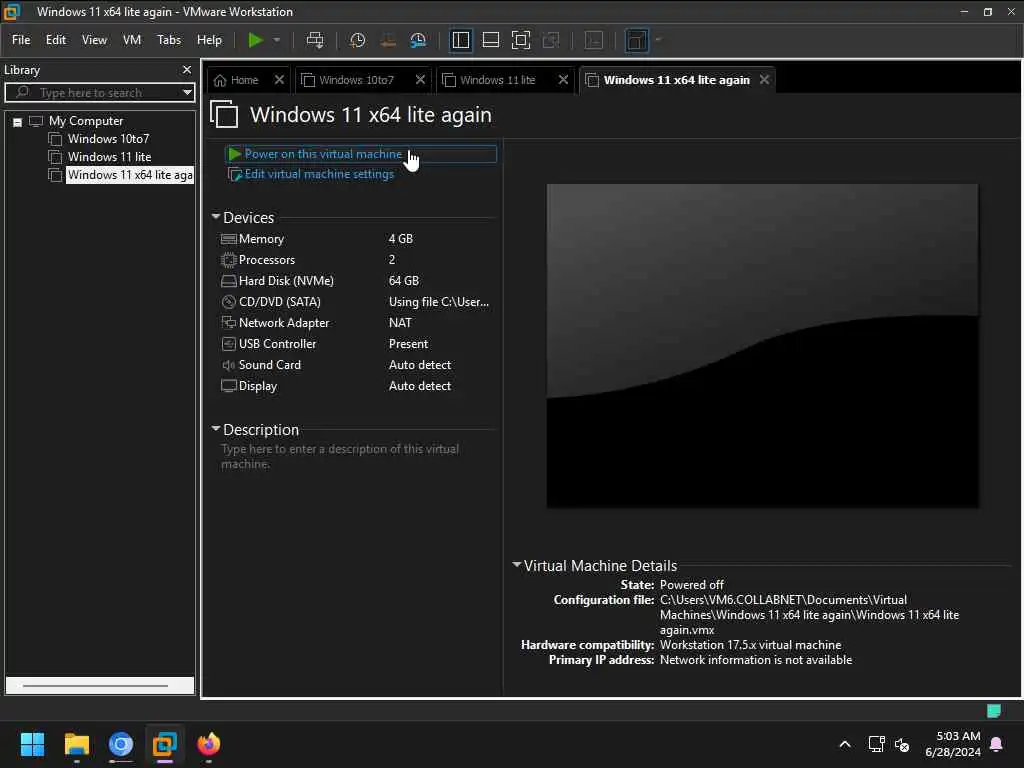Screen dimensions: 1024x768
Task: Select Windows 10to7 in library tree
Action: tap(108, 138)
